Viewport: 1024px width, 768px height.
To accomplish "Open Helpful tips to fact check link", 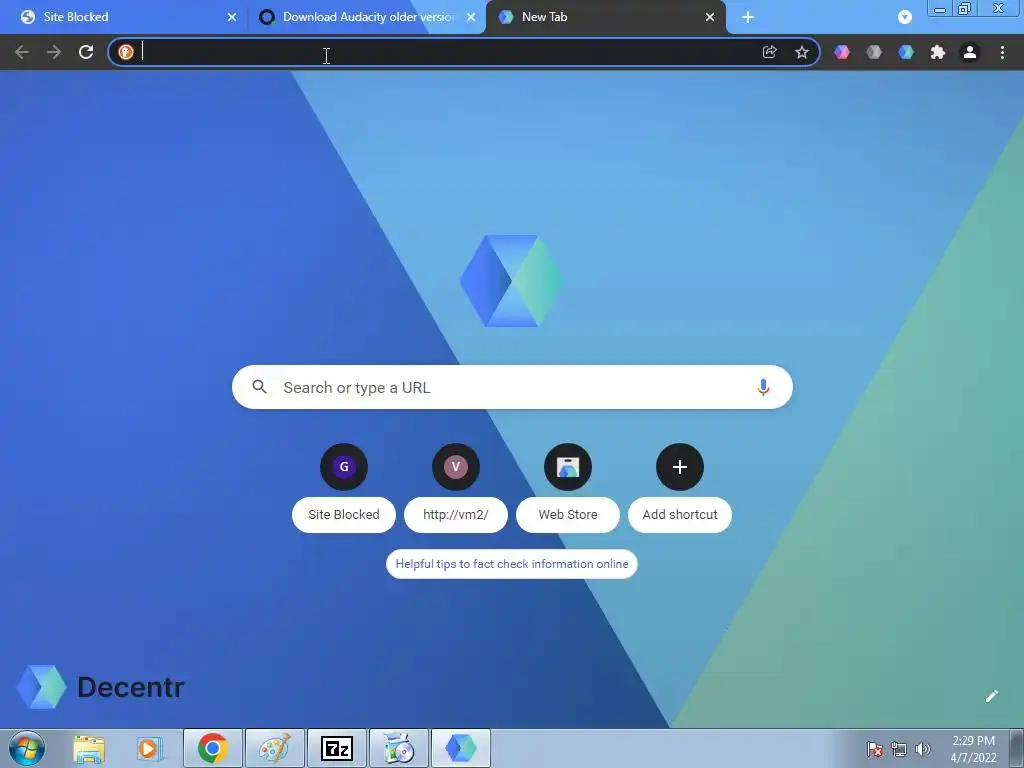I will pos(512,564).
